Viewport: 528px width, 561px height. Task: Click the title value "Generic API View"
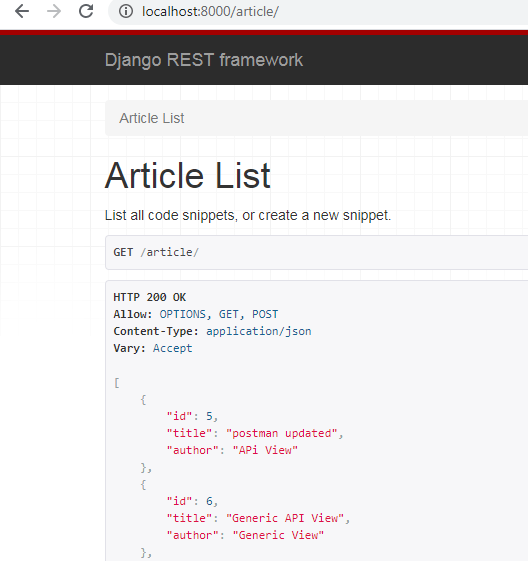pos(285,518)
